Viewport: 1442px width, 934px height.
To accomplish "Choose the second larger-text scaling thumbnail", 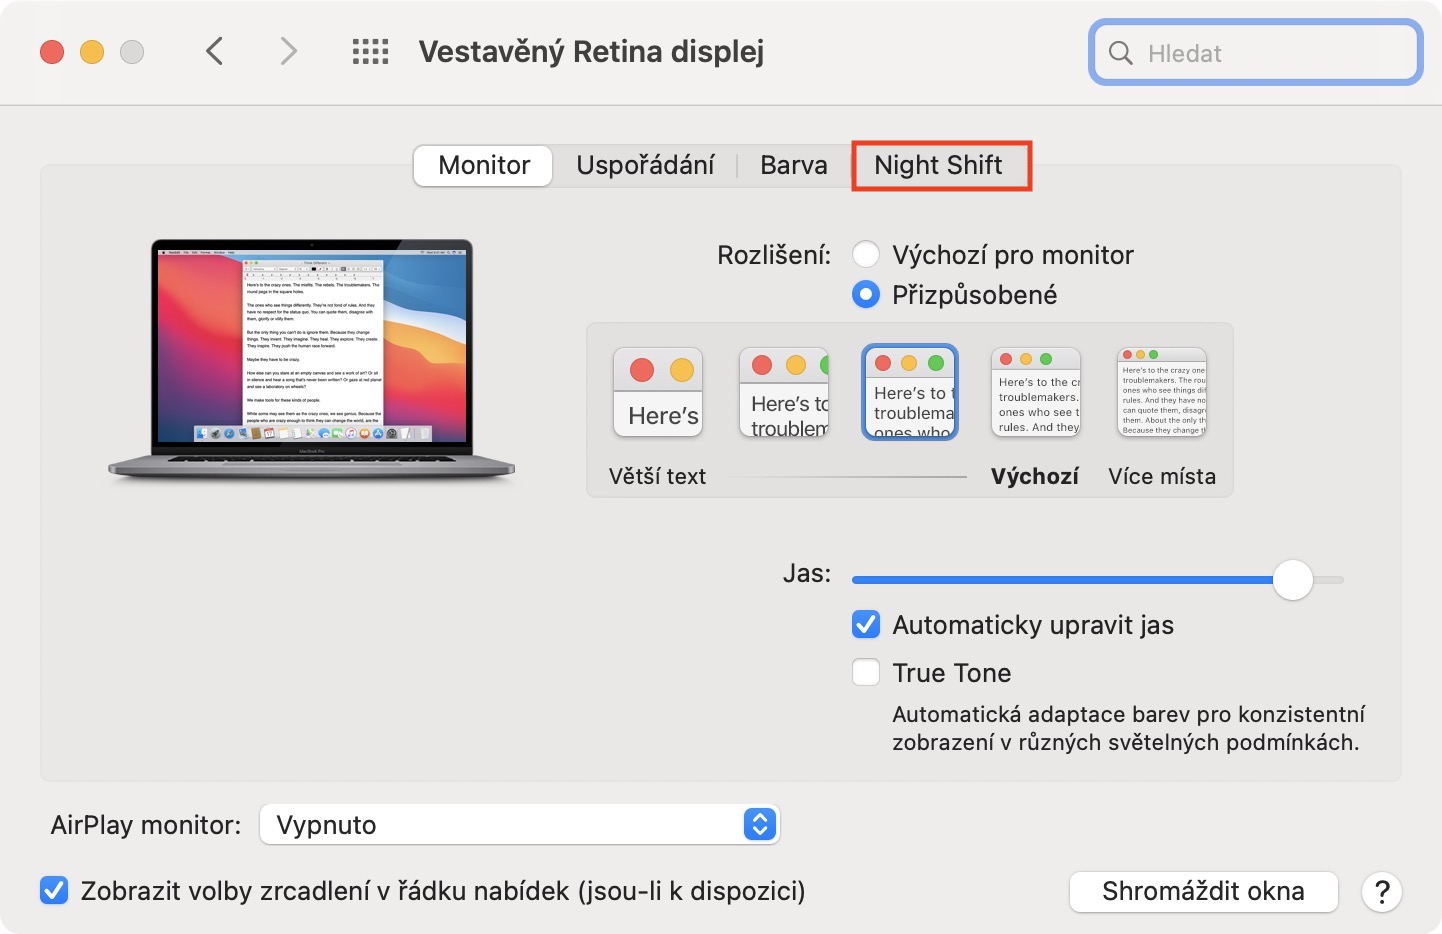I will click(784, 392).
